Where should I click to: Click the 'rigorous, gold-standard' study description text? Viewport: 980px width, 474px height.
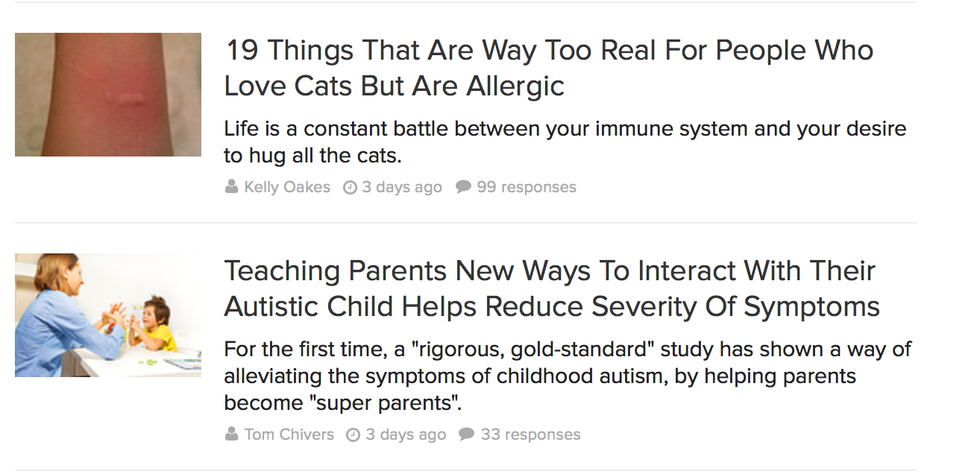coord(567,377)
